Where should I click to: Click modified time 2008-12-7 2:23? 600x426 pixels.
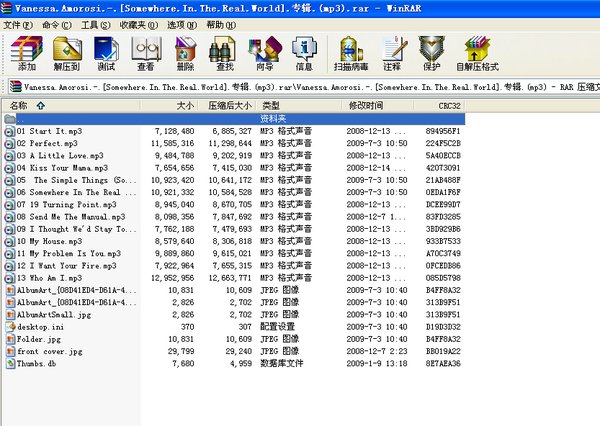(x=377, y=351)
